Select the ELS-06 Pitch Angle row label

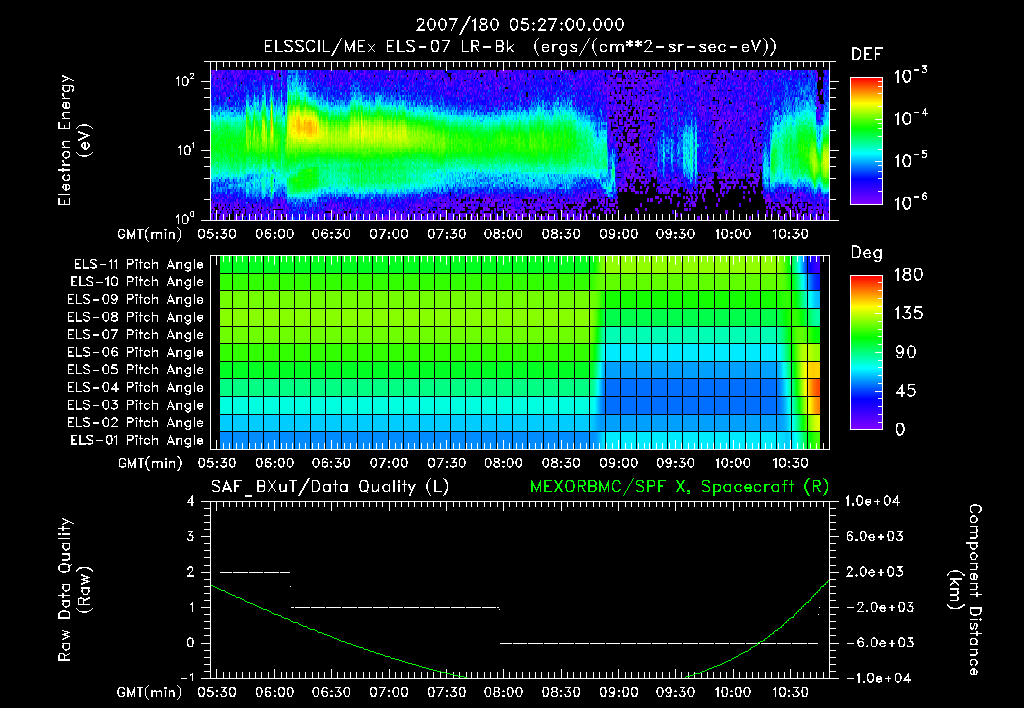click(x=136, y=353)
